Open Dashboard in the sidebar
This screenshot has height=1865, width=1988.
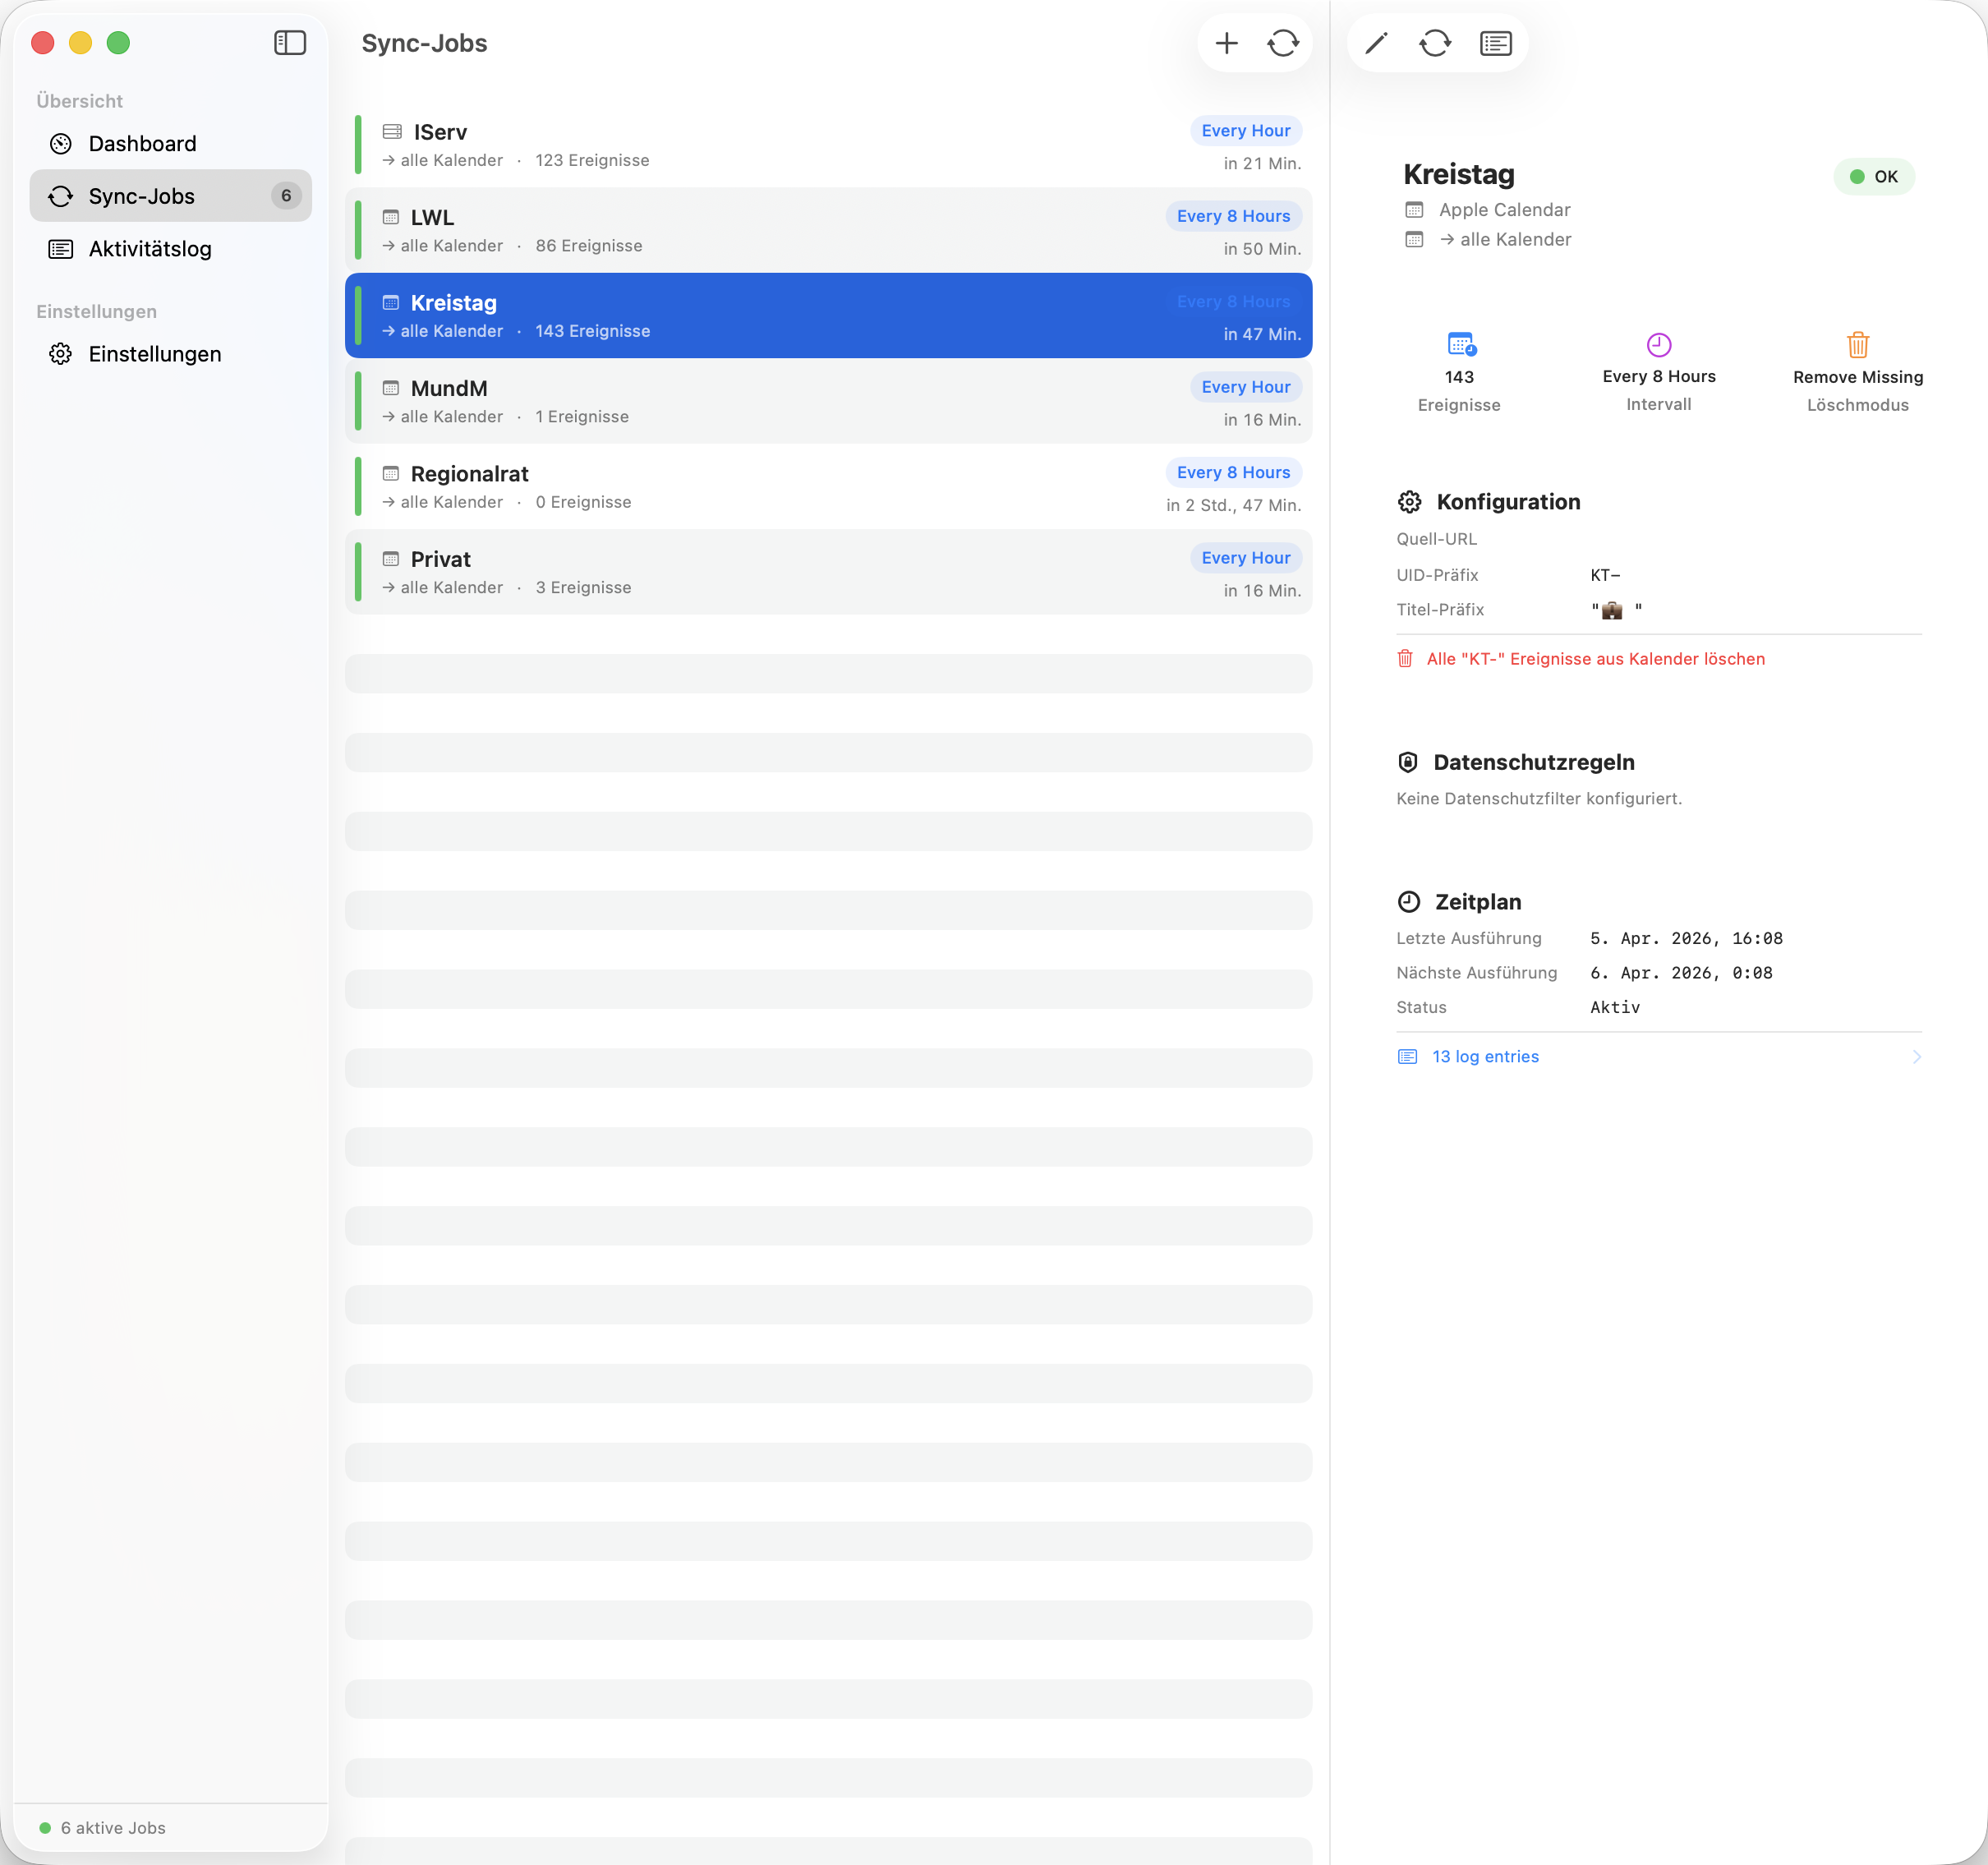[x=142, y=144]
